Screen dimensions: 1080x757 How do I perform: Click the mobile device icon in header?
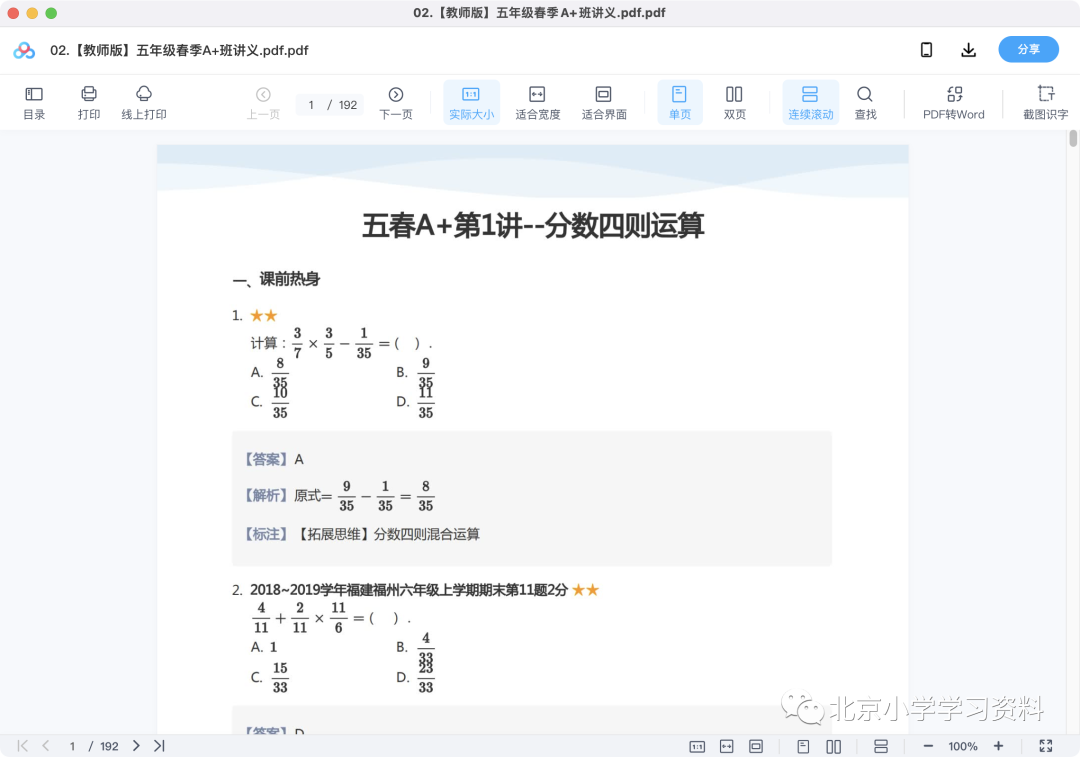926,50
